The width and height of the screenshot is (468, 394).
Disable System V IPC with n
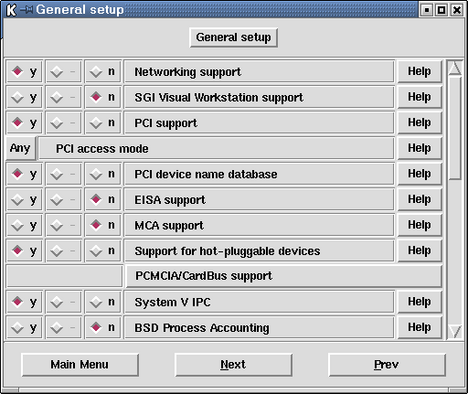click(103, 302)
